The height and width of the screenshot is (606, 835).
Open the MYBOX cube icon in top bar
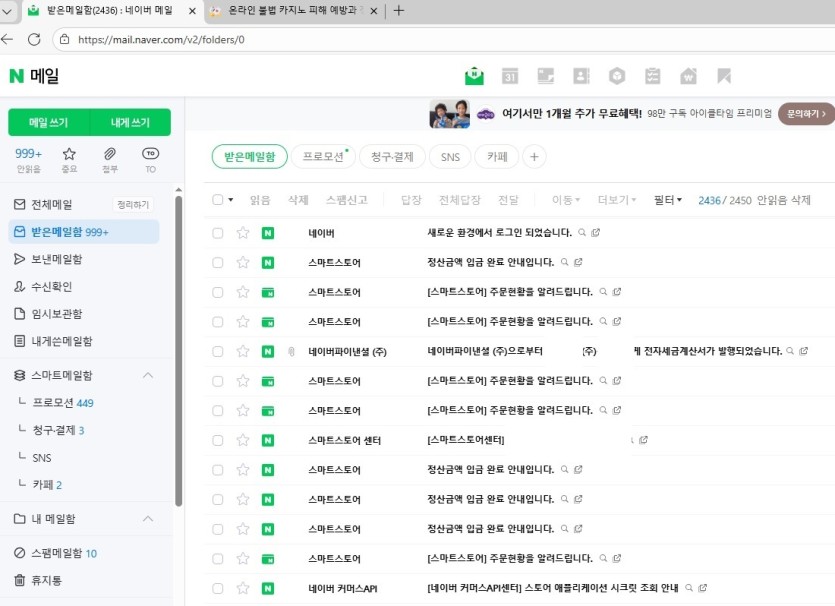(617, 76)
